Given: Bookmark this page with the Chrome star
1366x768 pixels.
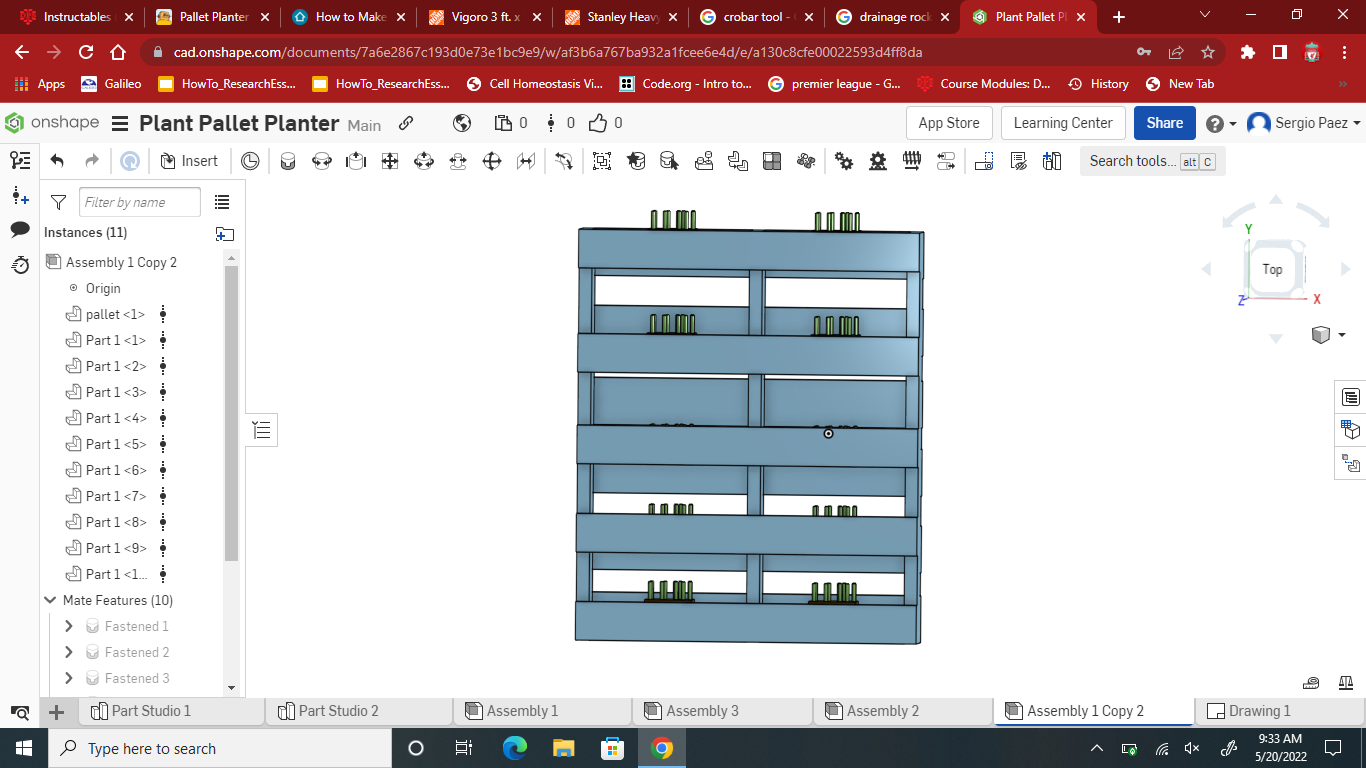Looking at the screenshot, I should click(x=1207, y=52).
